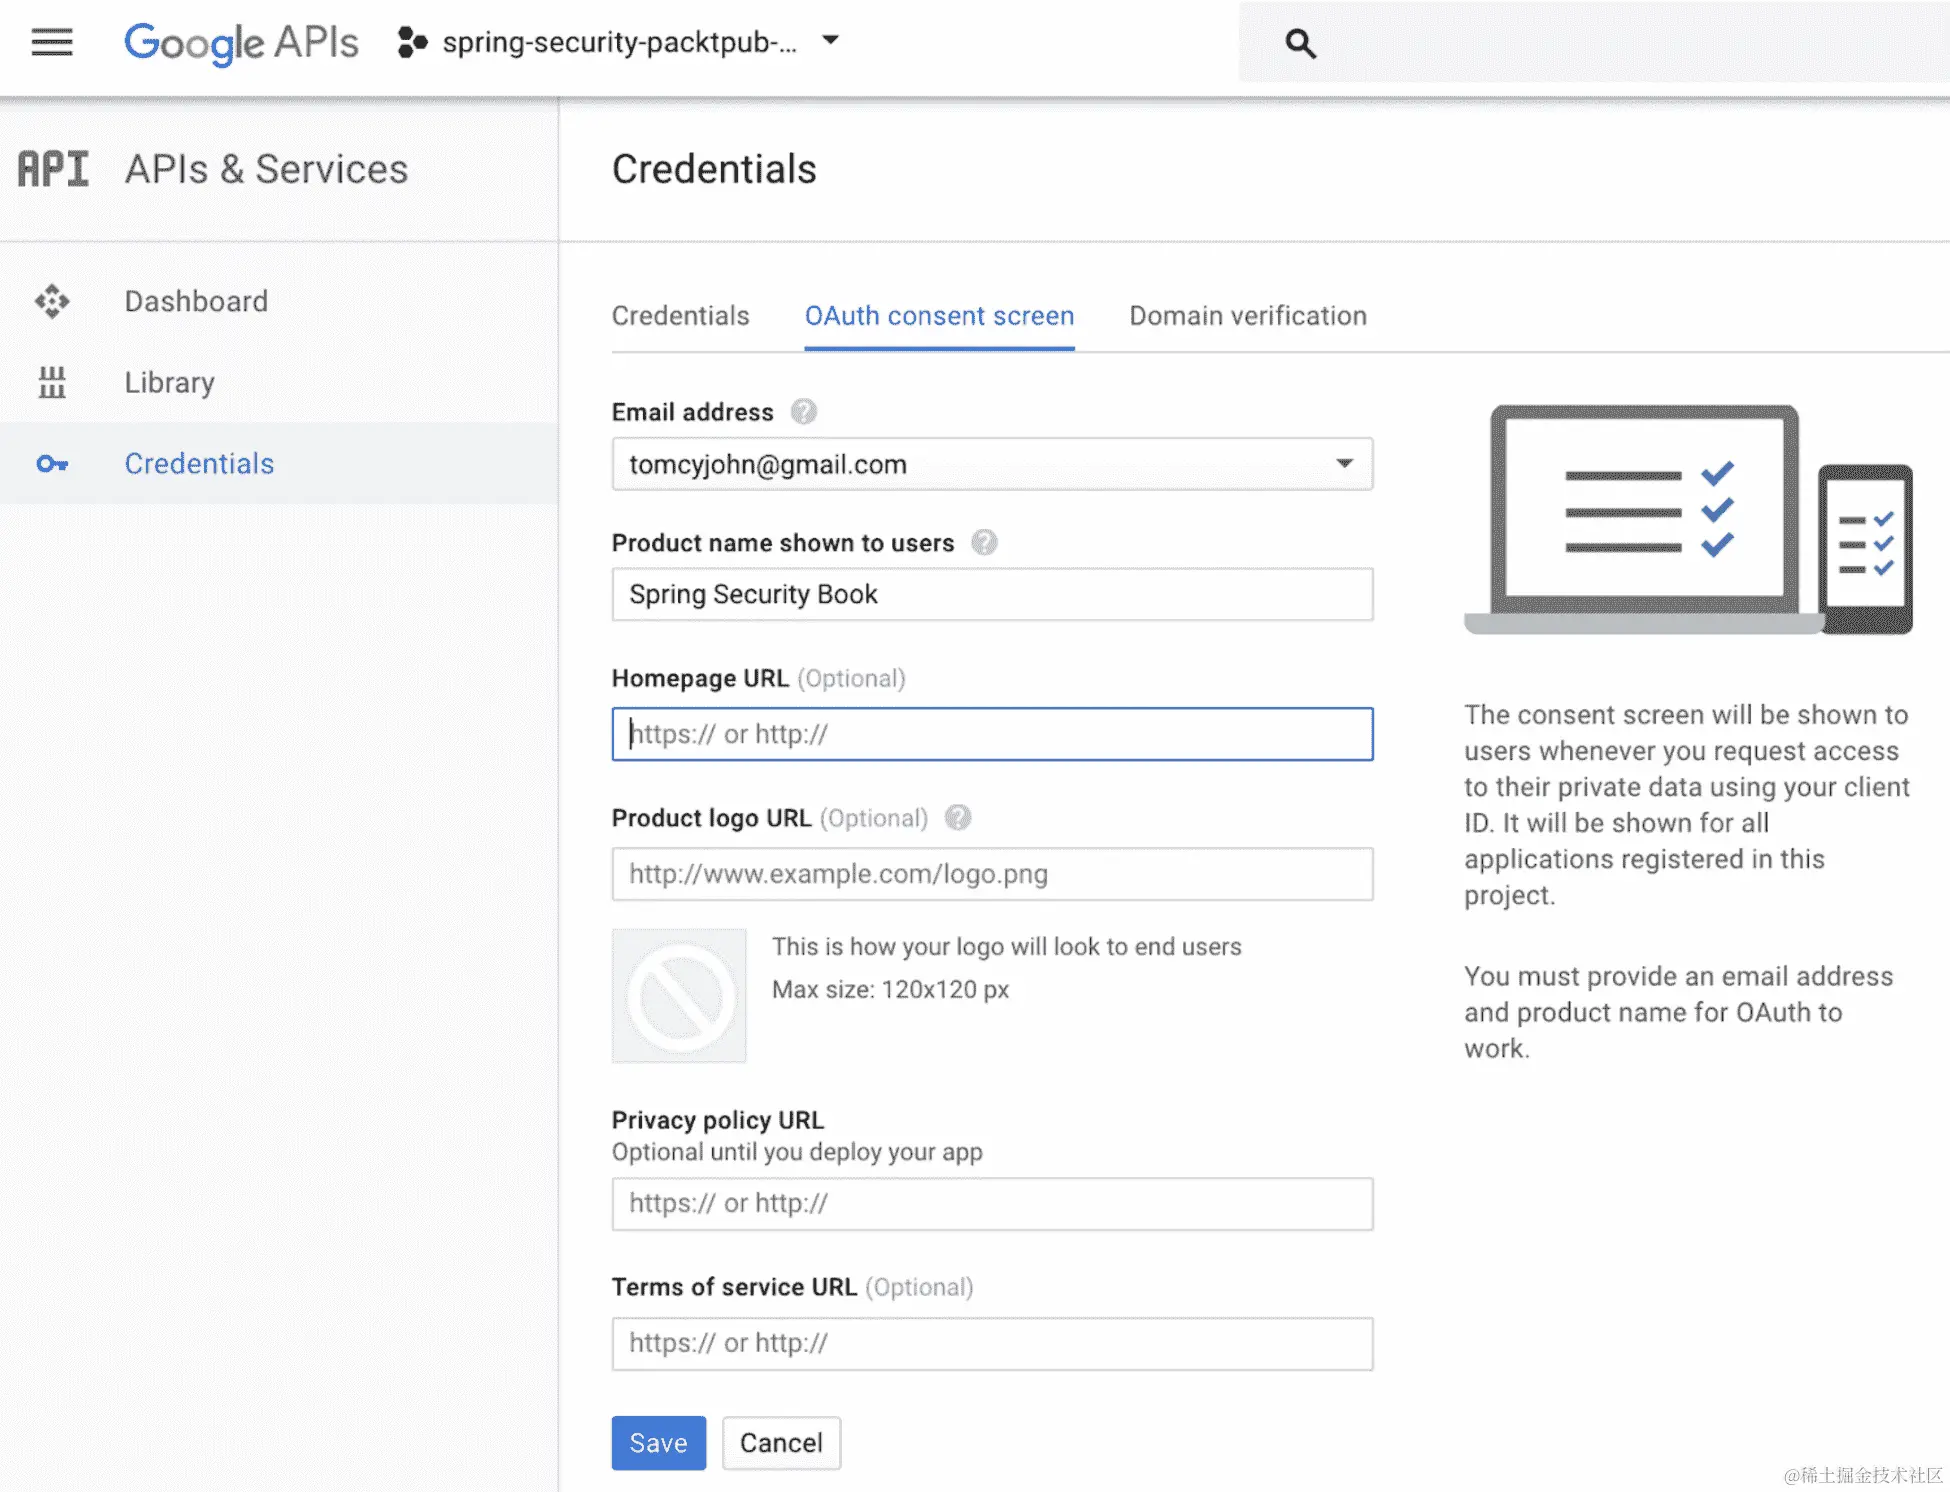Select the OAuth consent screen tab
Image resolution: width=1950 pixels, height=1492 pixels.
click(x=939, y=316)
